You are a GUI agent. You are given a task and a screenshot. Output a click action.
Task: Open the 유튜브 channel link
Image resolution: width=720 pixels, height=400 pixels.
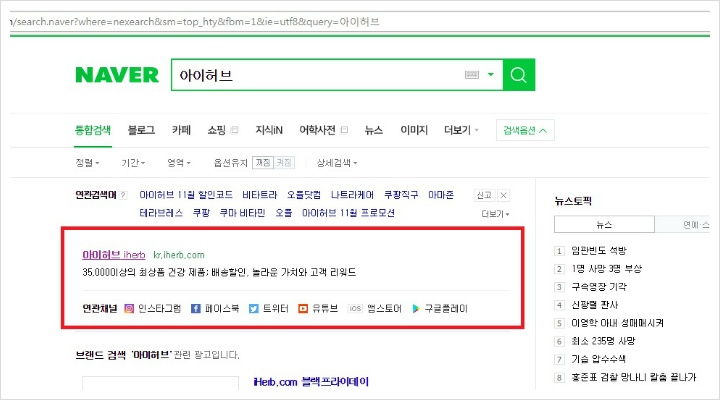pos(325,309)
